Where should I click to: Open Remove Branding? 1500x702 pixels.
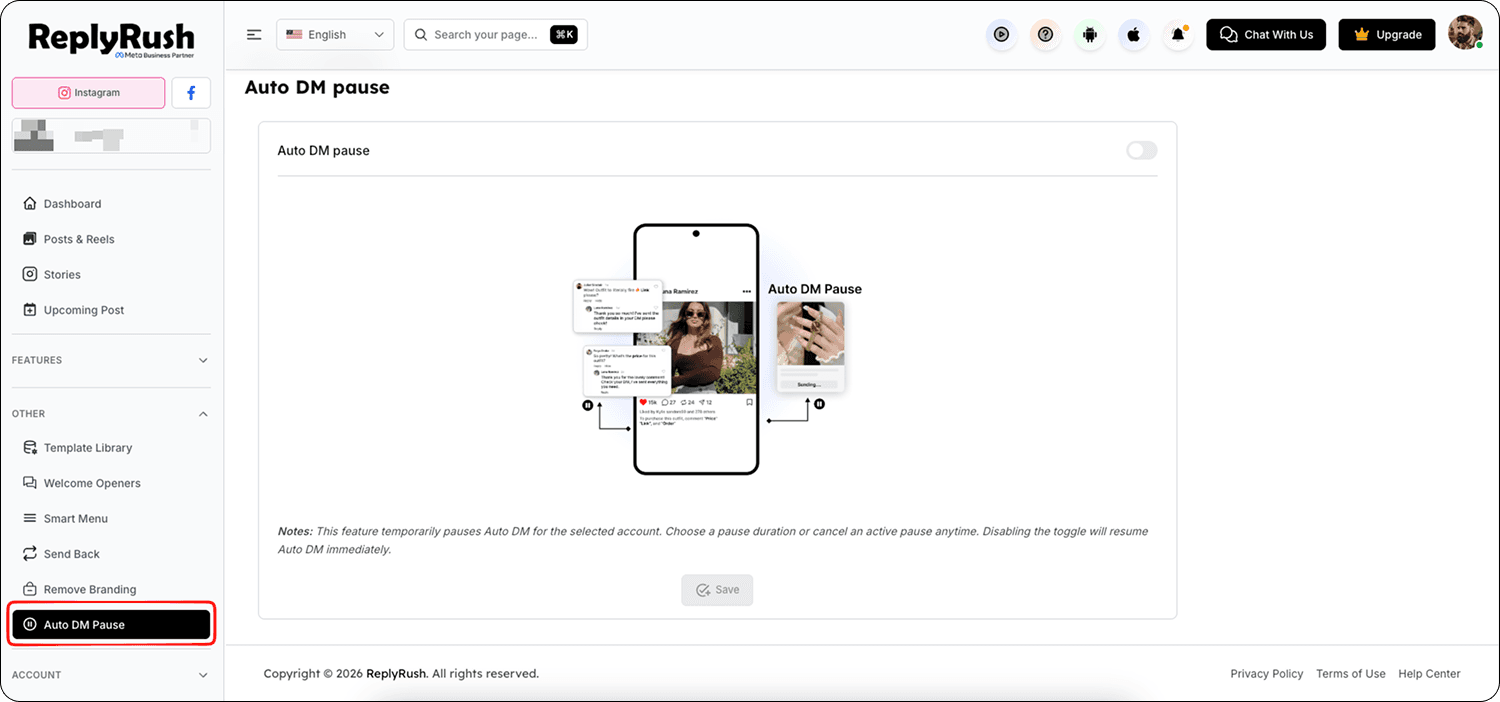tap(111, 590)
